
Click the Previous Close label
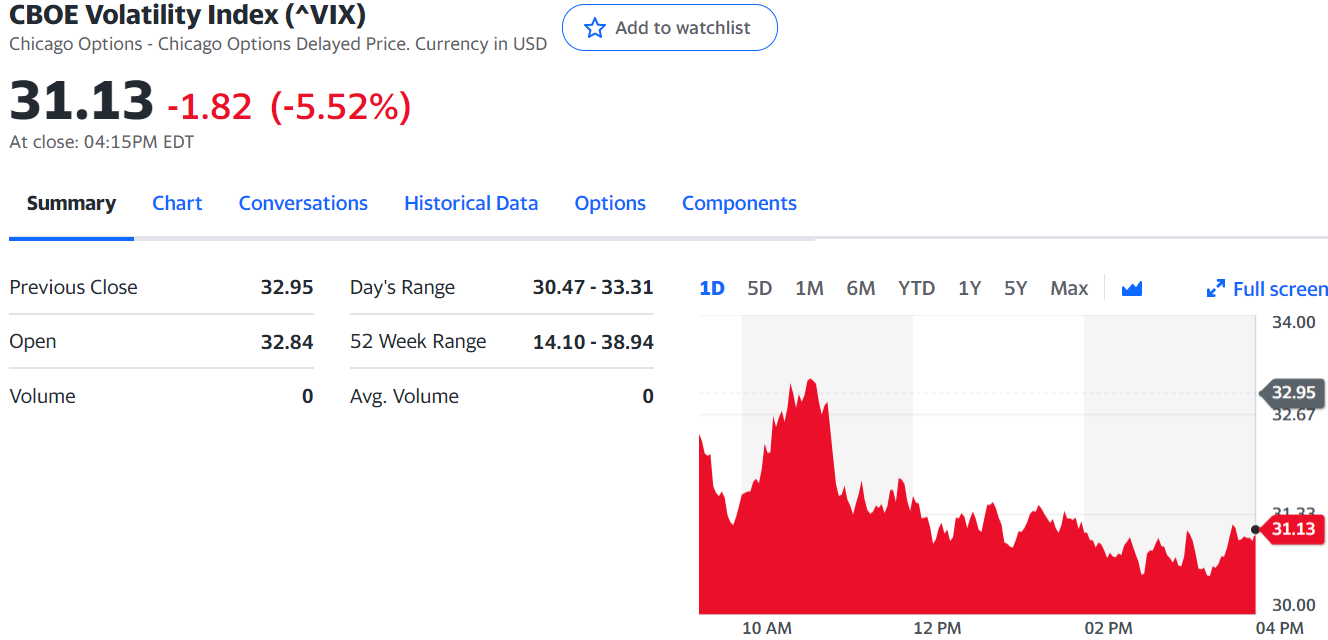point(73,287)
